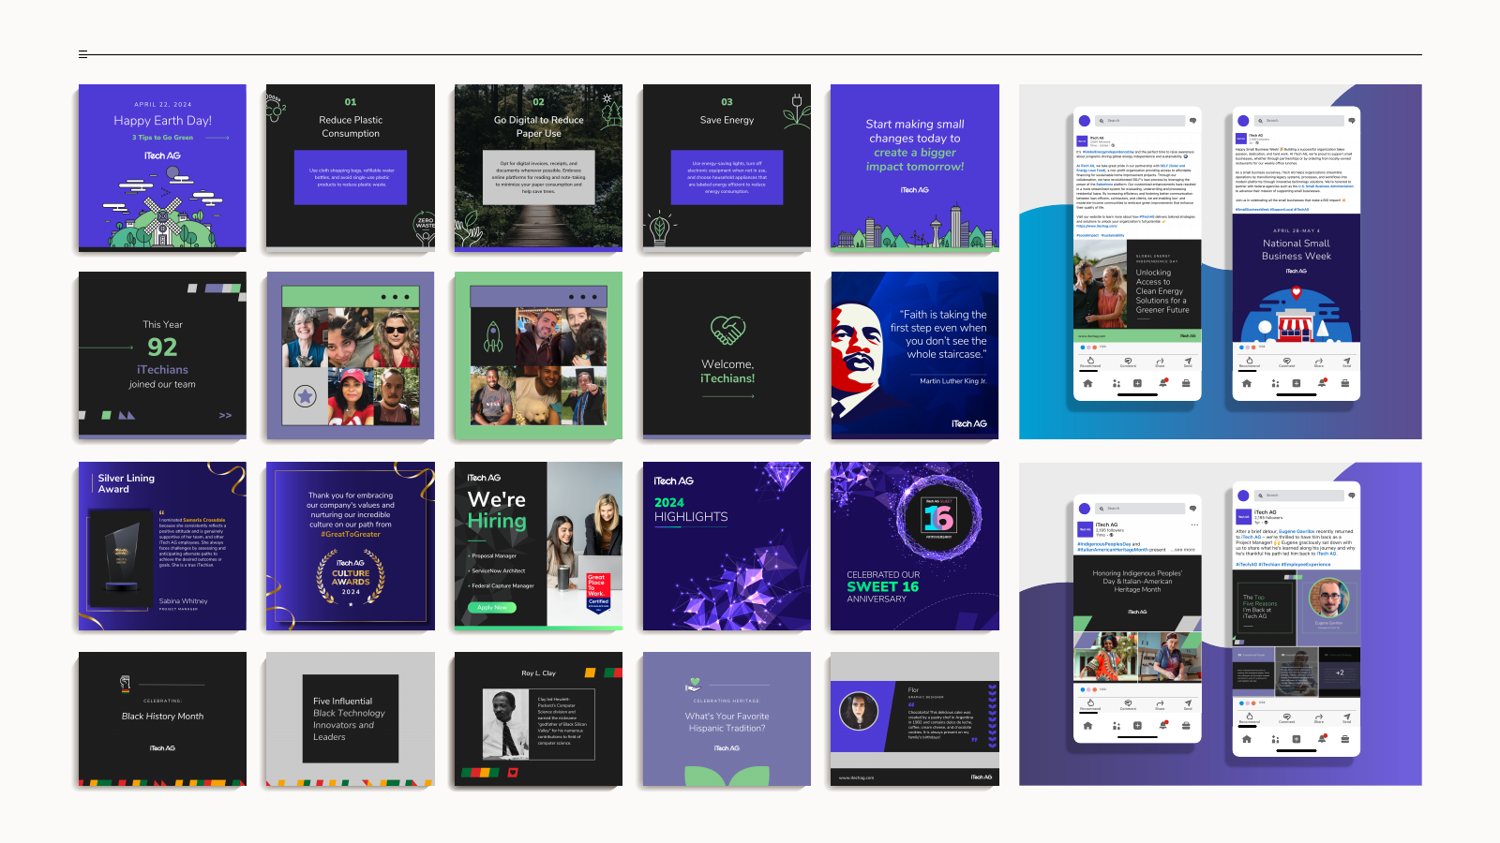
Task: Click #EmployeeExperience hashtag in Eugene post
Action: pos(1307,564)
